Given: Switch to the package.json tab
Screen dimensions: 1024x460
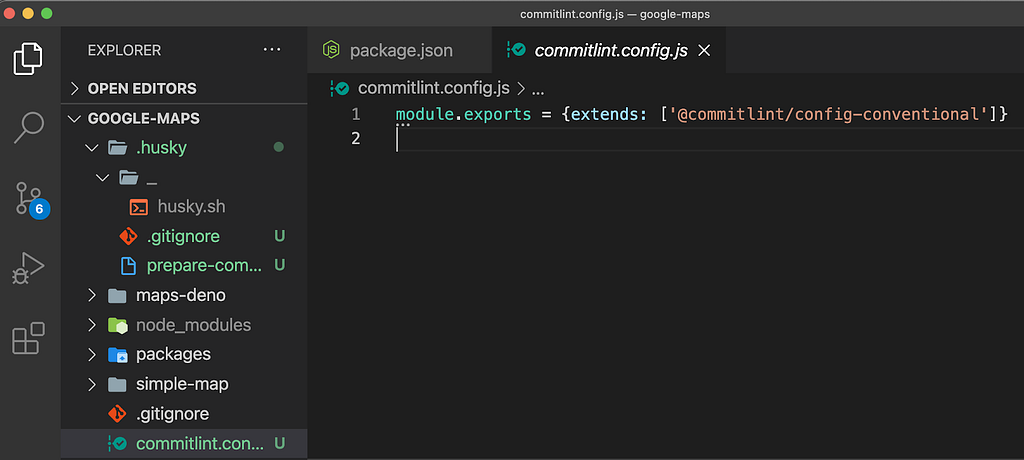Looking at the screenshot, I should tap(399, 50).
